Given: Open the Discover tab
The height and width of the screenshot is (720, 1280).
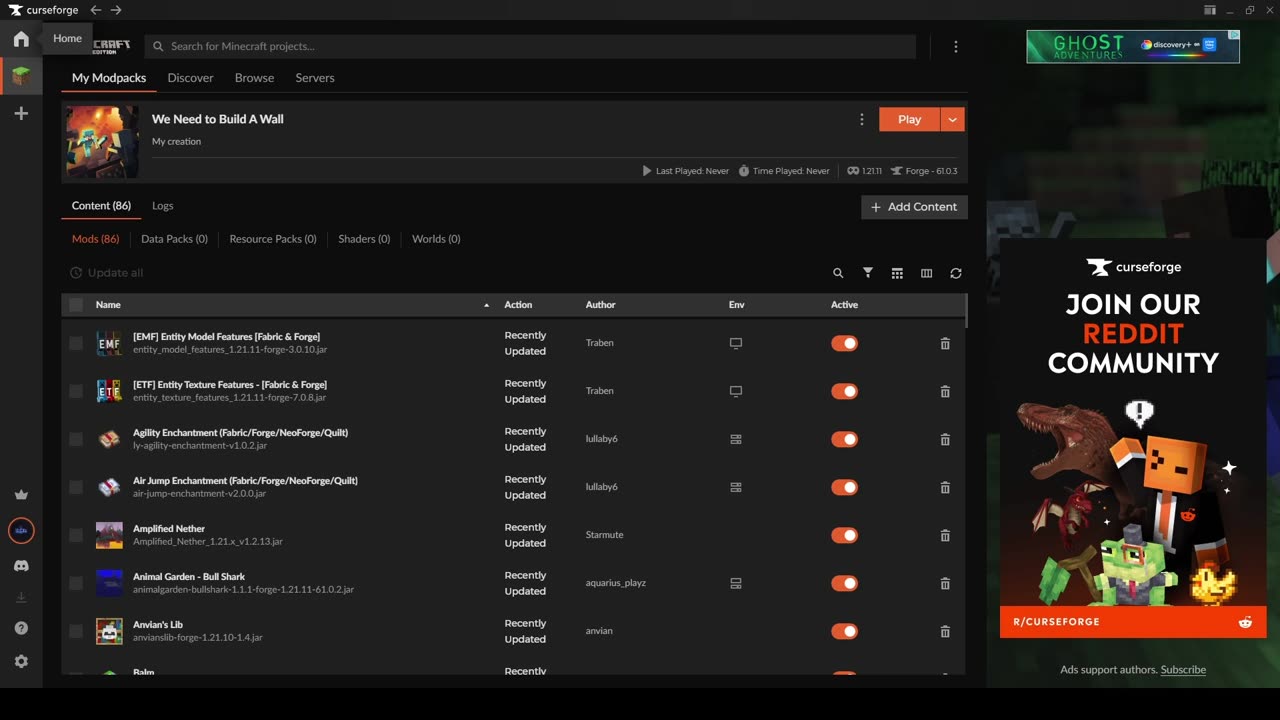Looking at the screenshot, I should coord(190,78).
